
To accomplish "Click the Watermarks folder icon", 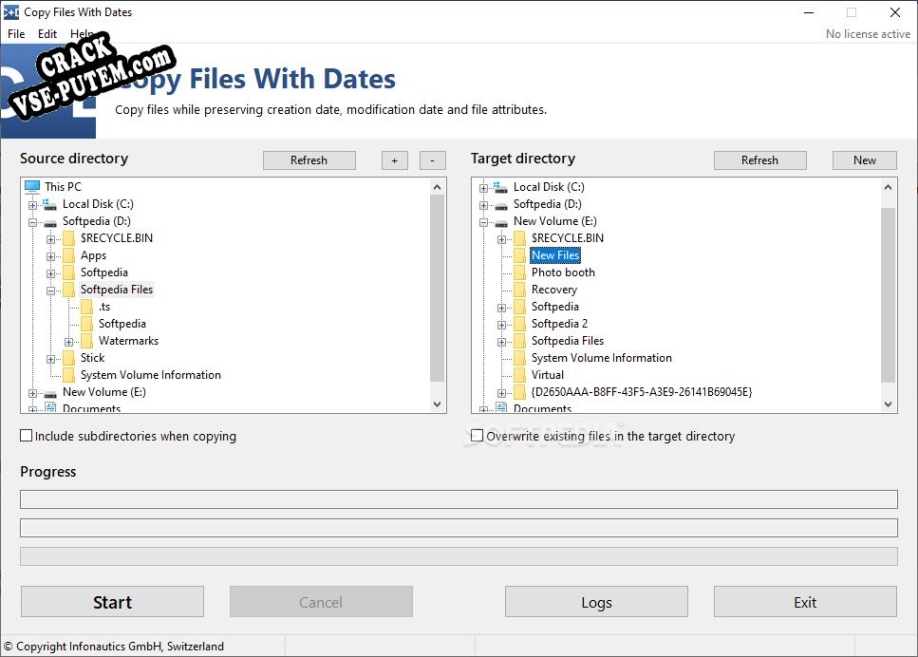I will pos(87,341).
